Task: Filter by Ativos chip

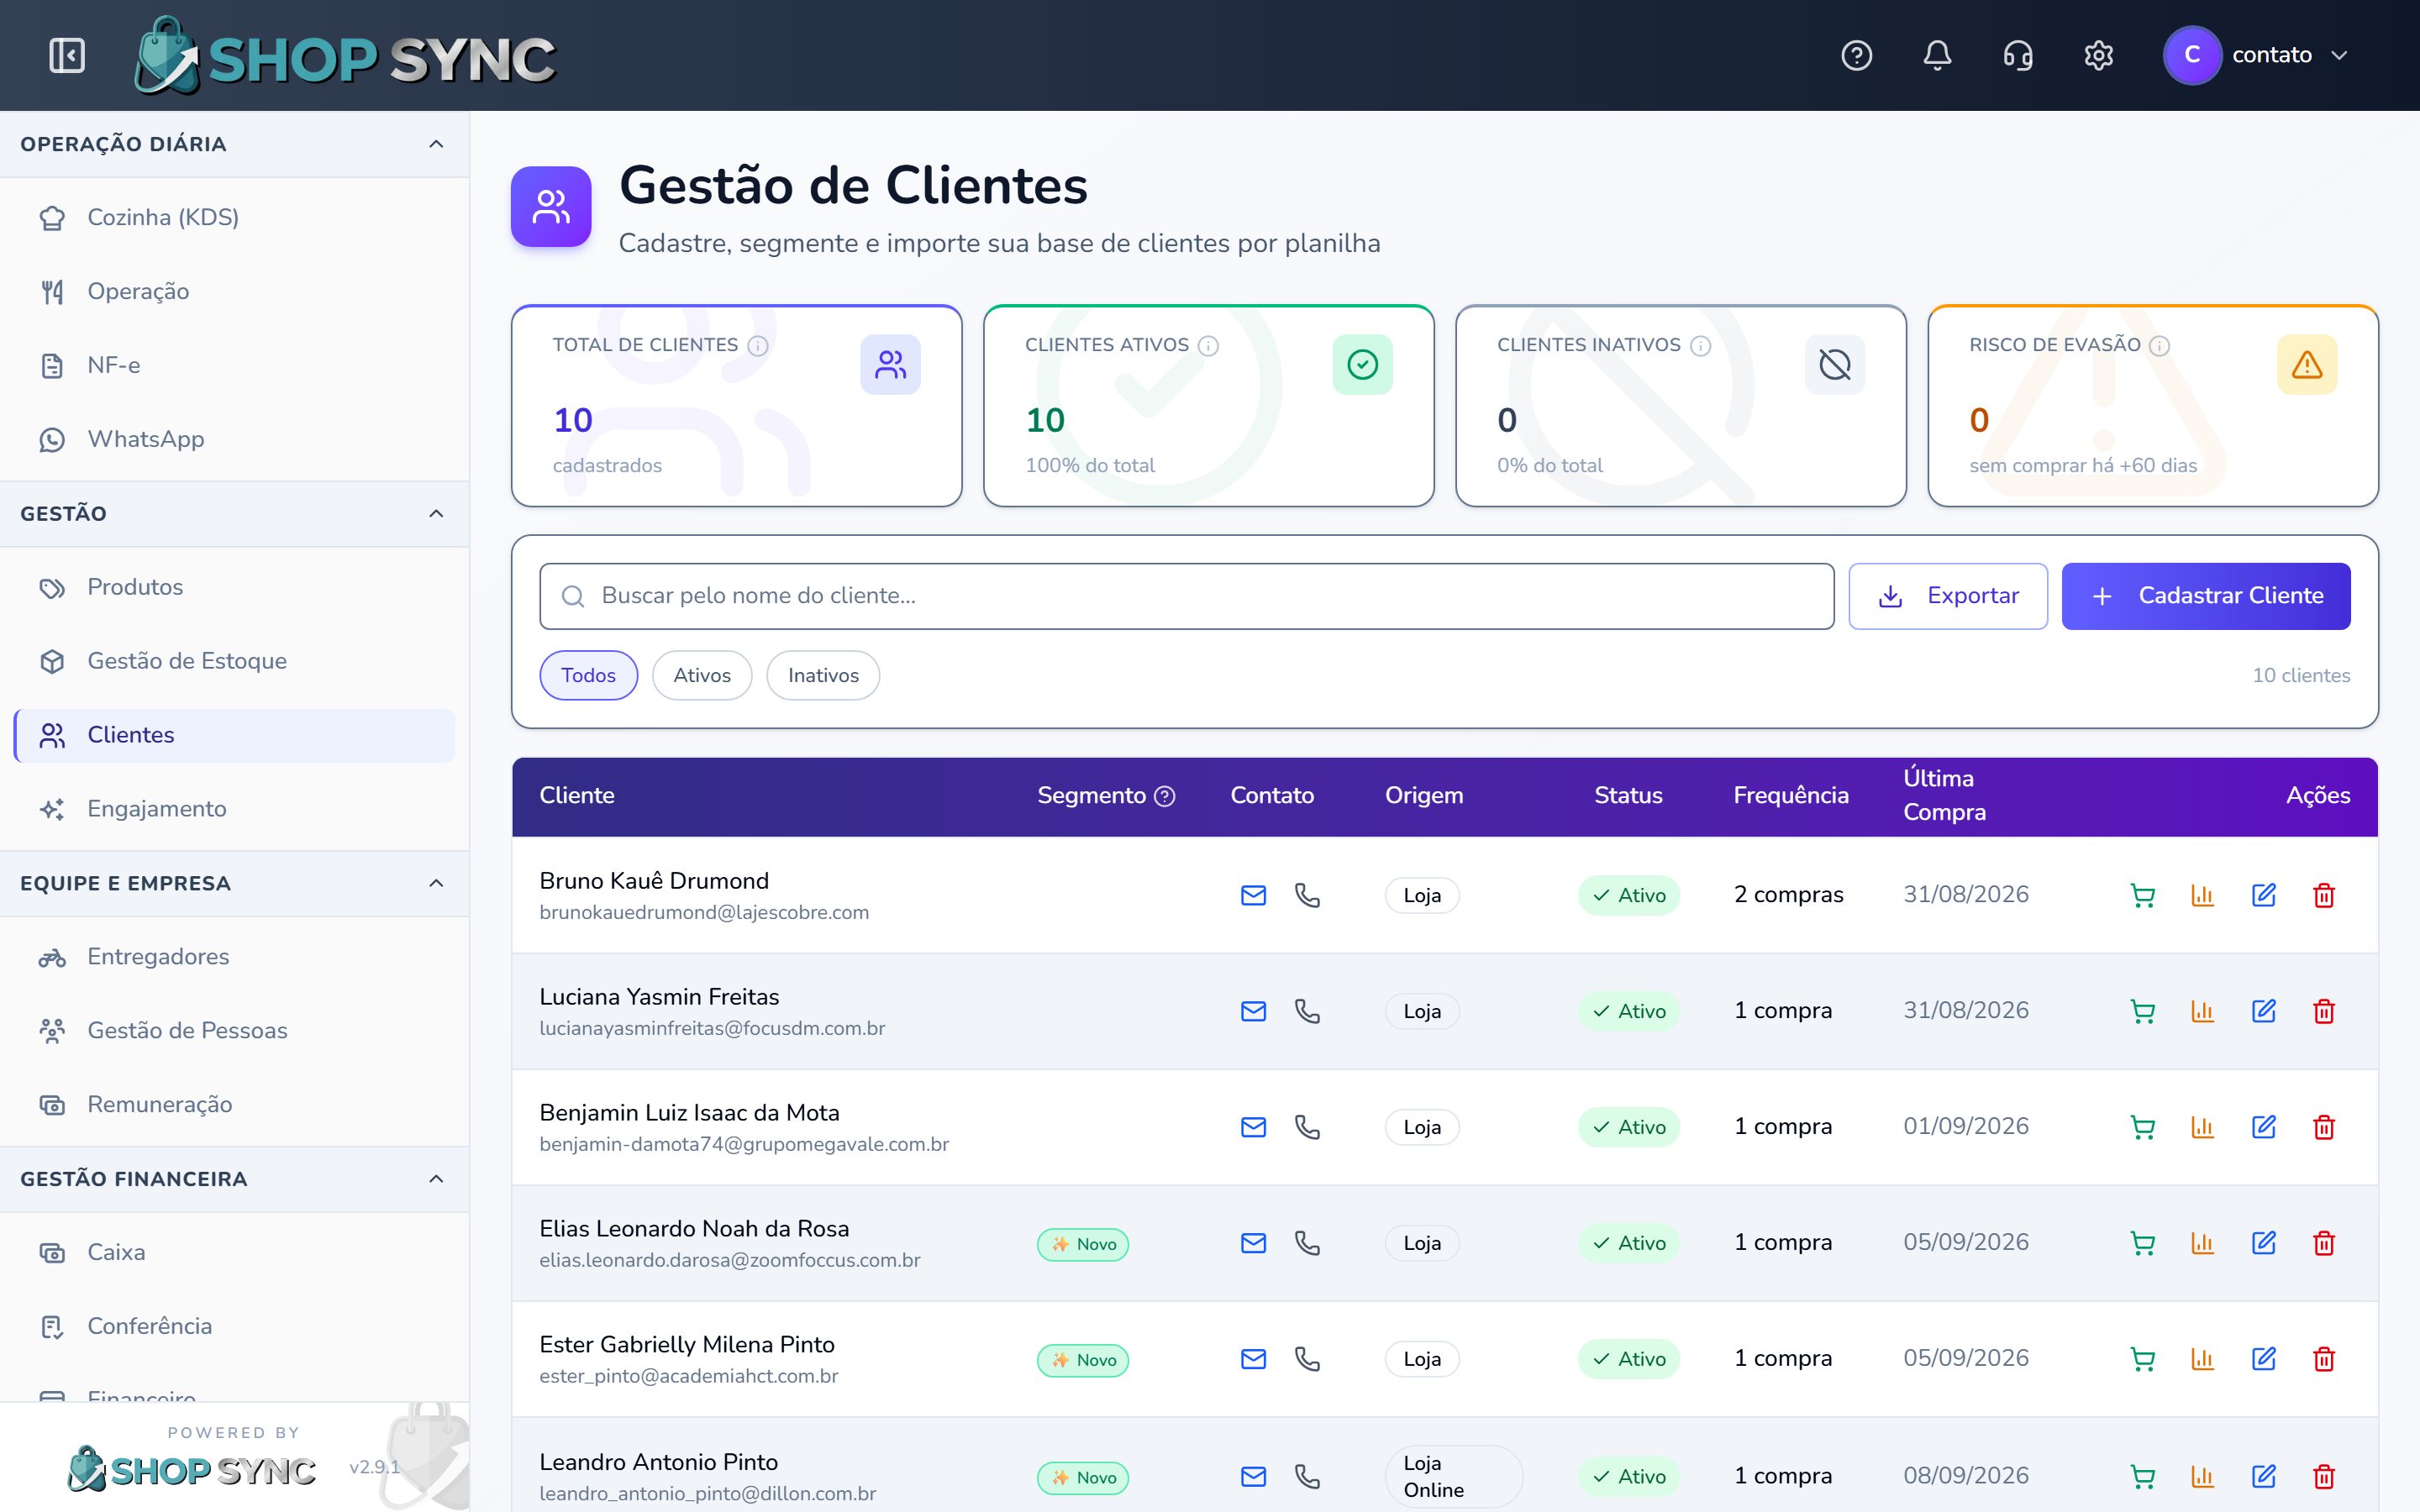Action: pos(702,675)
